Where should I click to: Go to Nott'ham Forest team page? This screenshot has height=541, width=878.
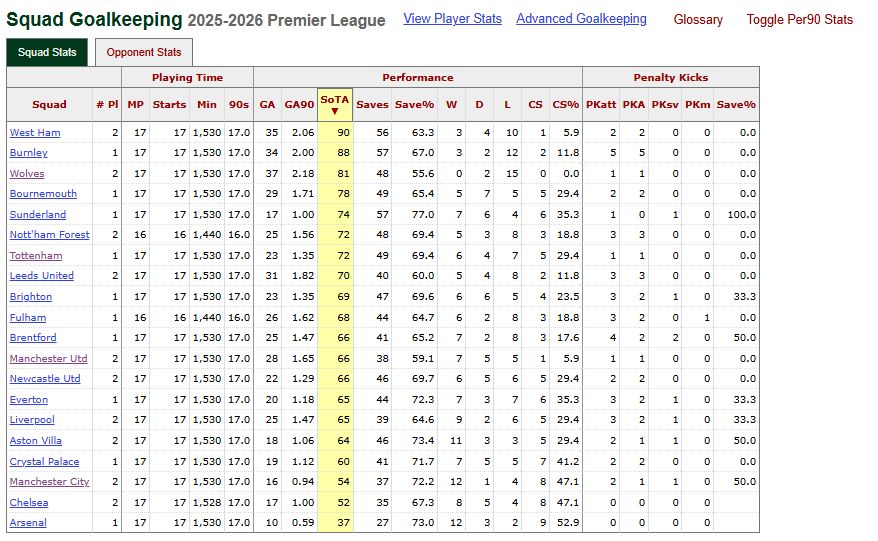click(49, 235)
